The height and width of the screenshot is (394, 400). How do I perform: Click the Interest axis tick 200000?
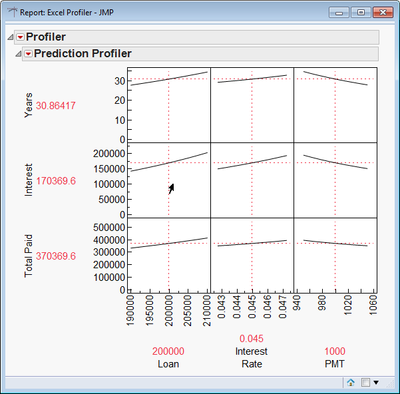(109, 154)
